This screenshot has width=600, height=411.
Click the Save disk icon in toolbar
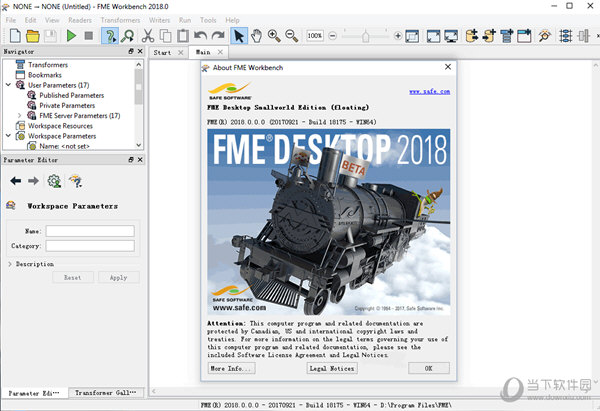50,36
